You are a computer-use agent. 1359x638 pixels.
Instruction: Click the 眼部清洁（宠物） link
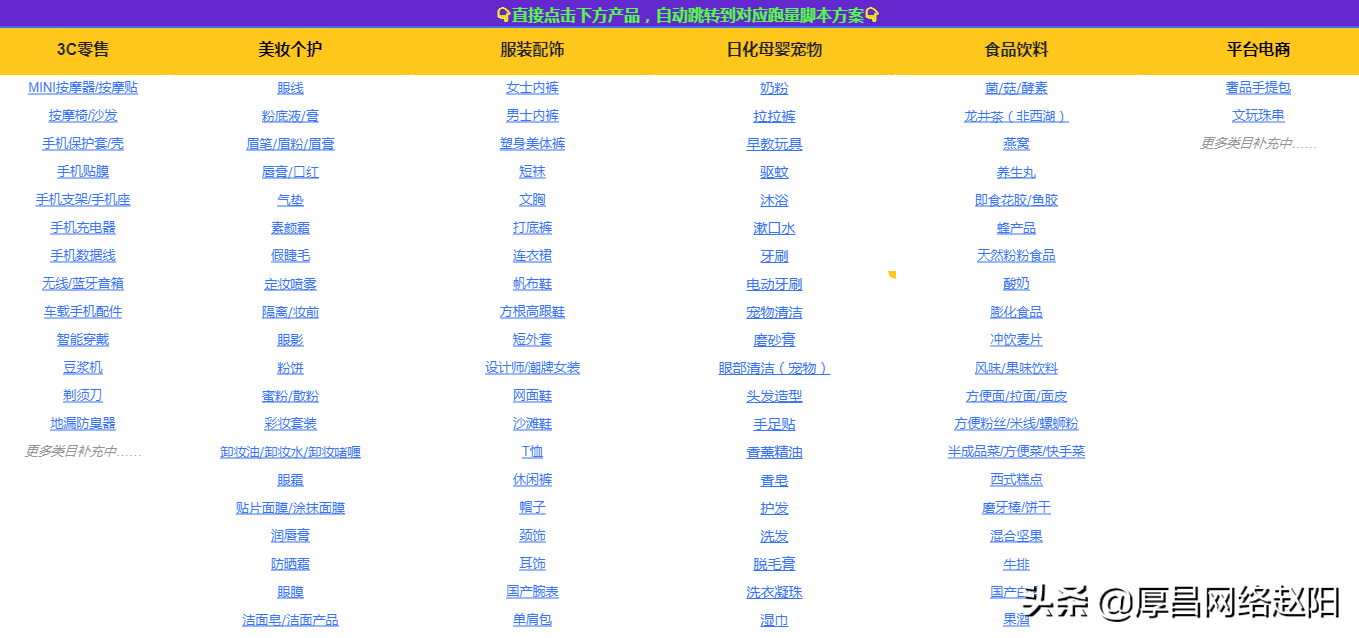[x=774, y=368]
